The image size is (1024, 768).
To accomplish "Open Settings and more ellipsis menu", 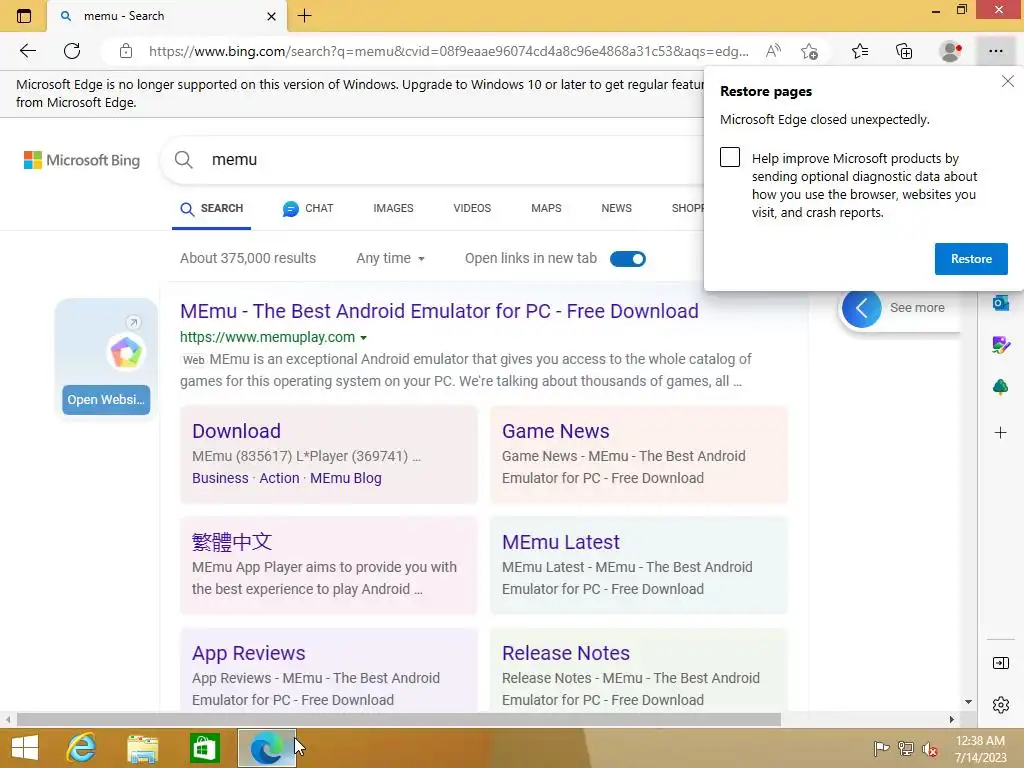I will [x=995, y=51].
